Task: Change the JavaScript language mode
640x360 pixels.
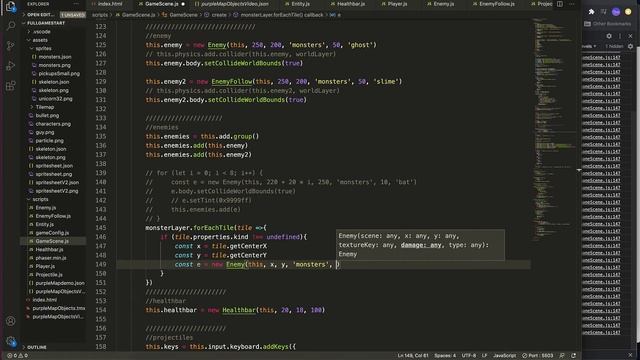Action: click(504, 356)
